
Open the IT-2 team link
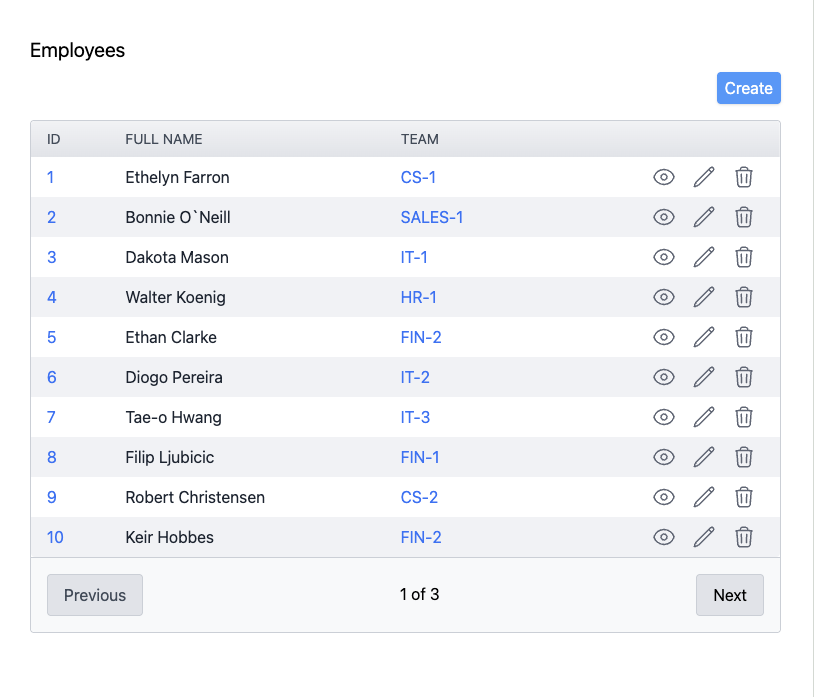pos(415,377)
